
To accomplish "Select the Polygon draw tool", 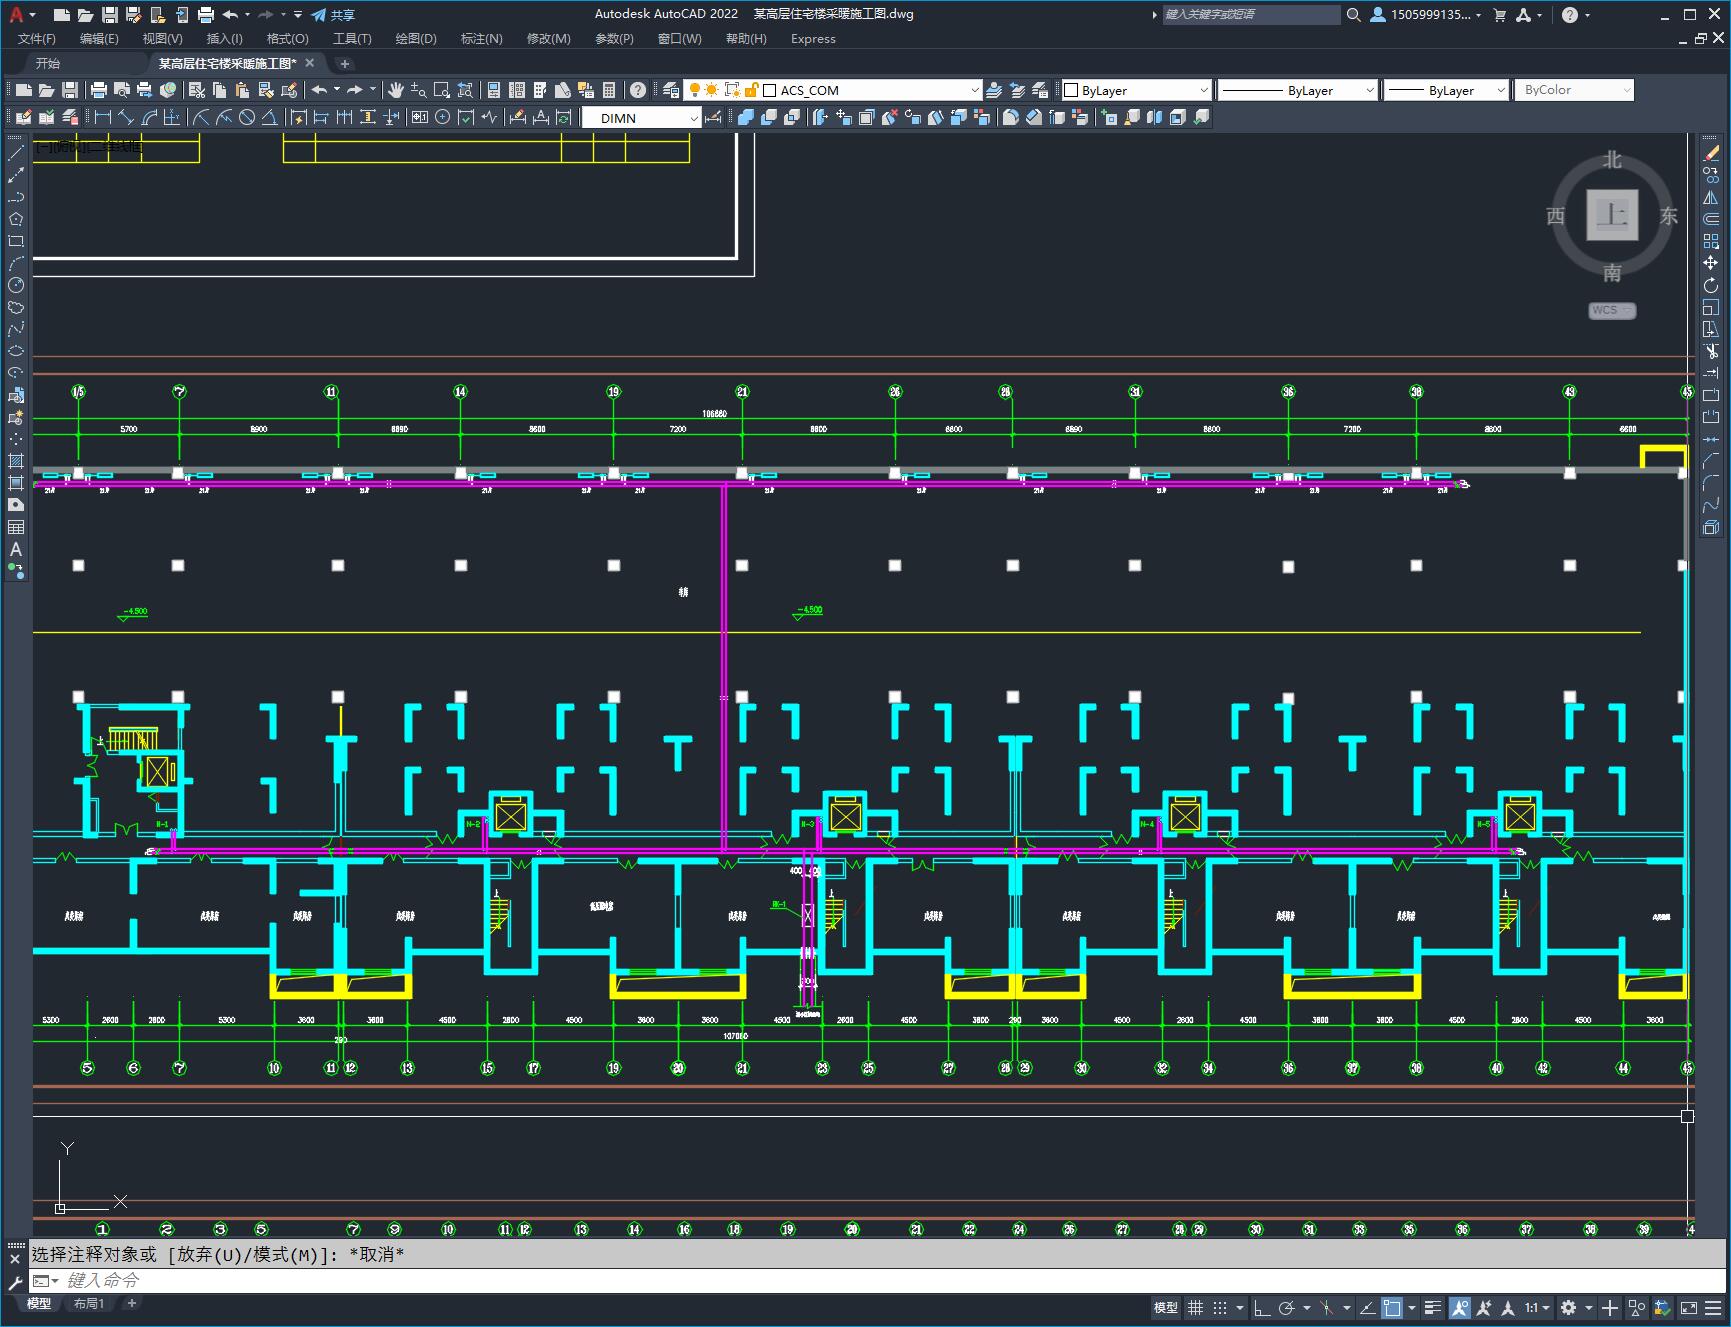I will [16, 219].
